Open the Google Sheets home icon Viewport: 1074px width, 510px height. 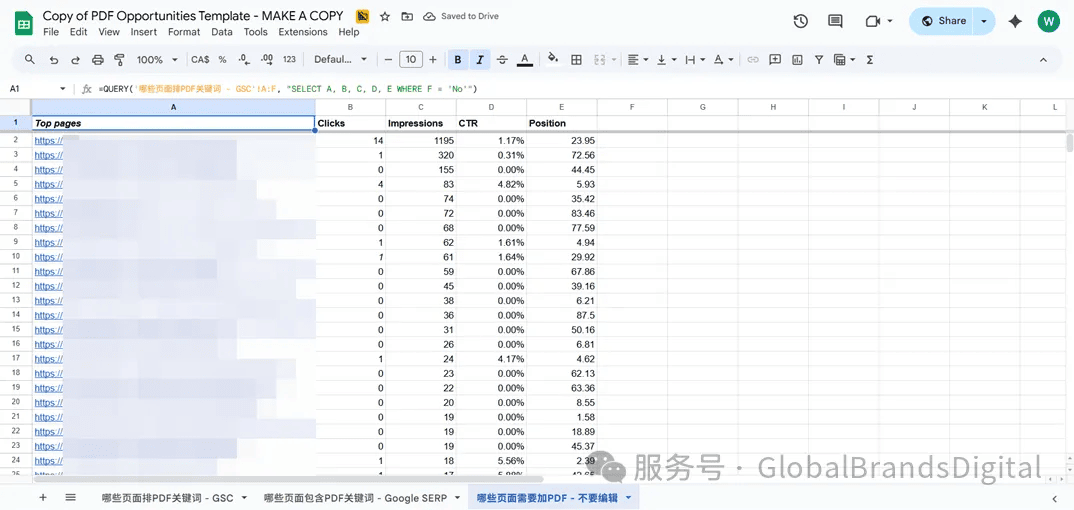(x=25, y=23)
